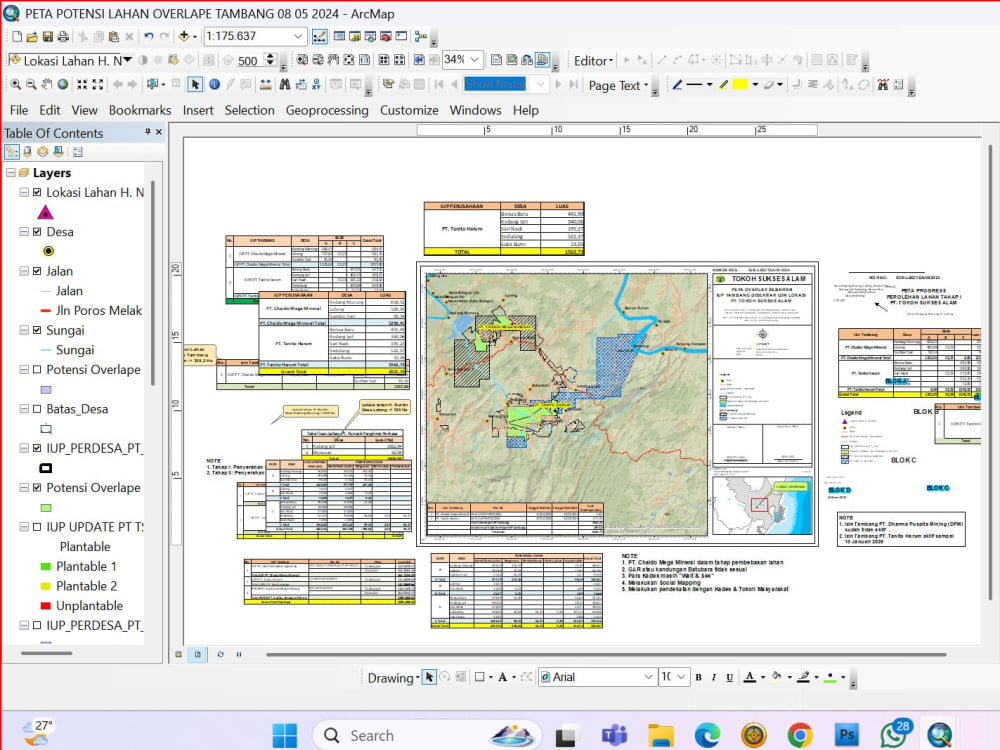The width and height of the screenshot is (1000, 750).
Task: Open the font size dropdown
Action: pyautogui.click(x=681, y=677)
